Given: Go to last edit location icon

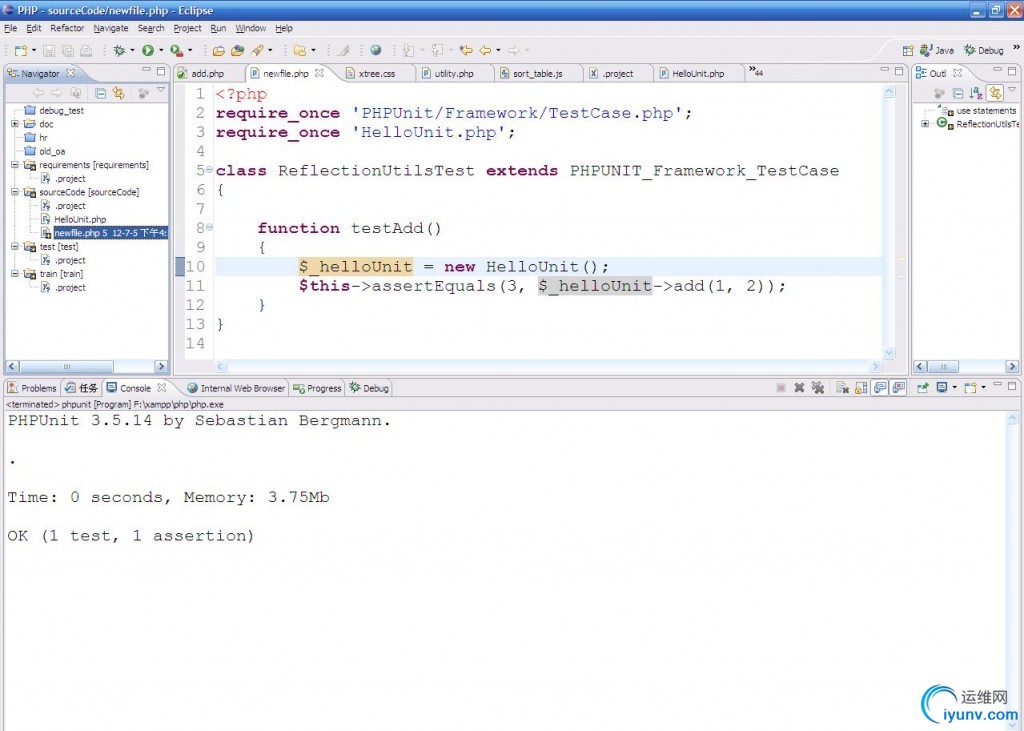Looking at the screenshot, I should [x=466, y=50].
